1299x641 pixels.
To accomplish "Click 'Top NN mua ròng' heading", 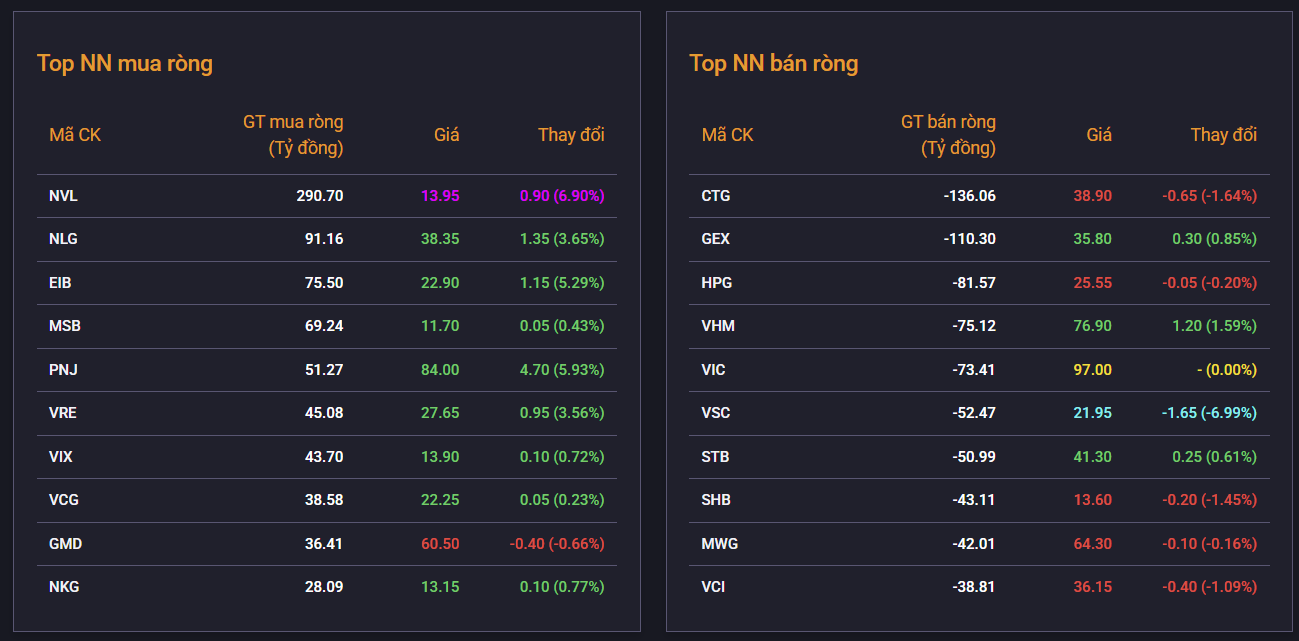I will coord(125,63).
